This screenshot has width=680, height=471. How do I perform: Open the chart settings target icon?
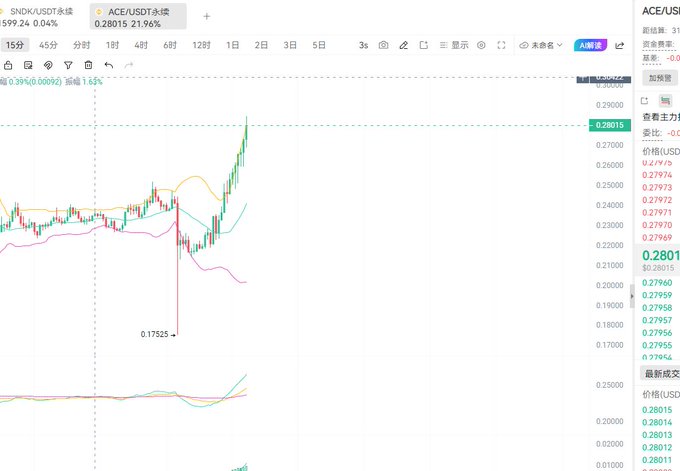pos(481,45)
